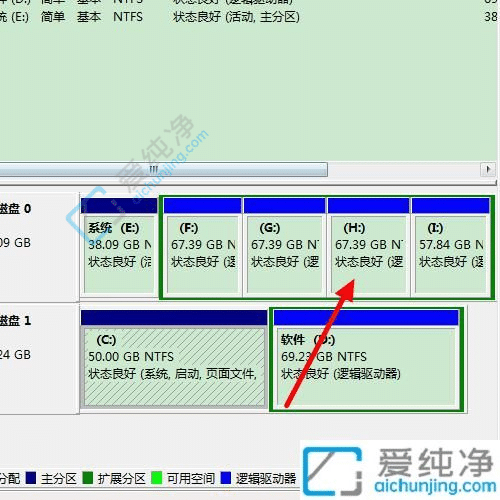
Task: Click the 逻辑驱动器 legend label
Action: coord(266,479)
